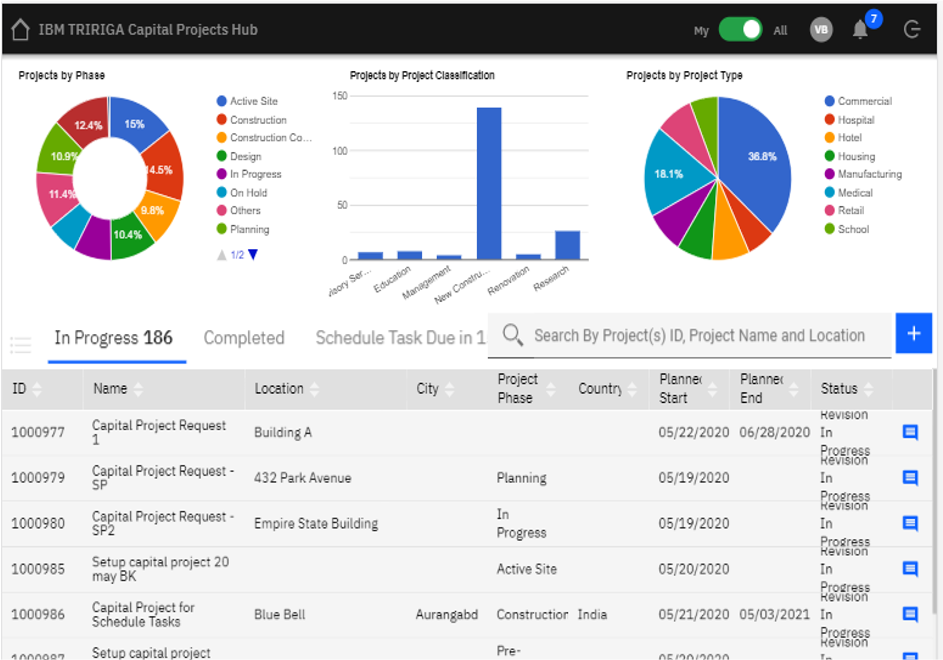Click location Empire State Building
This screenshot has height=660, width=943.
coord(316,523)
